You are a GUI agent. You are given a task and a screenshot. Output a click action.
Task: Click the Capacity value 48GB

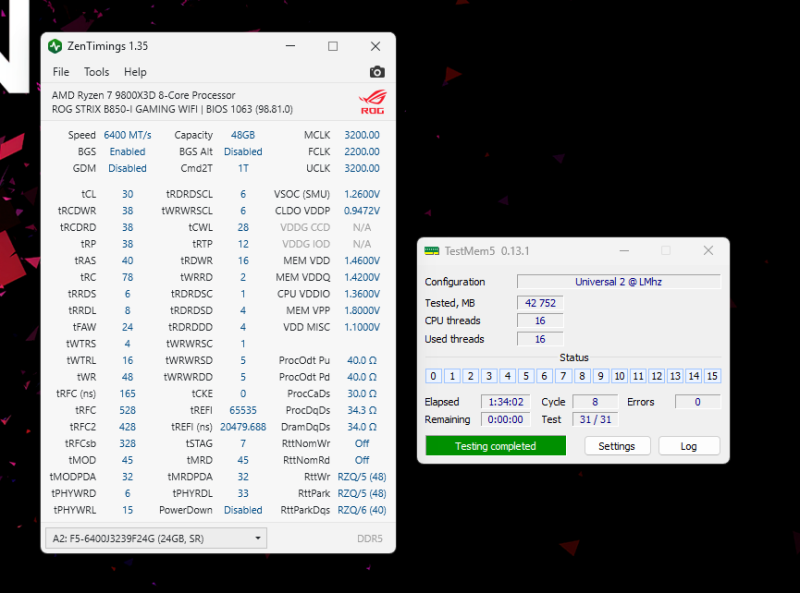tap(243, 135)
